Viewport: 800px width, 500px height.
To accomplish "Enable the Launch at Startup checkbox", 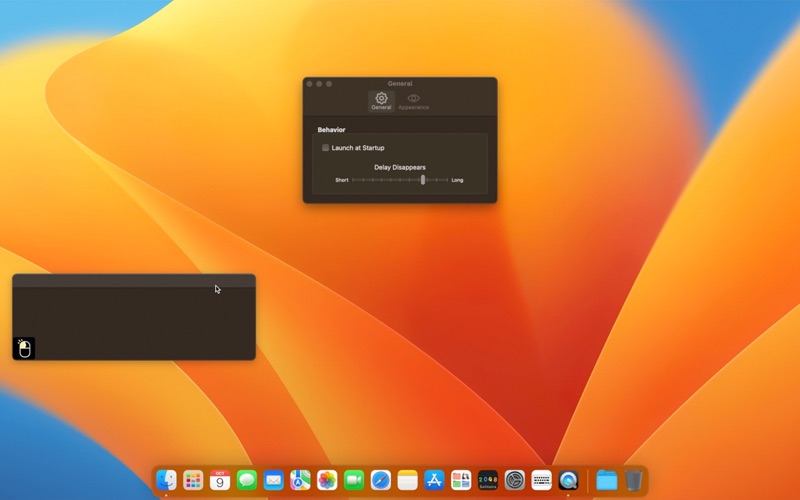I will (x=326, y=148).
